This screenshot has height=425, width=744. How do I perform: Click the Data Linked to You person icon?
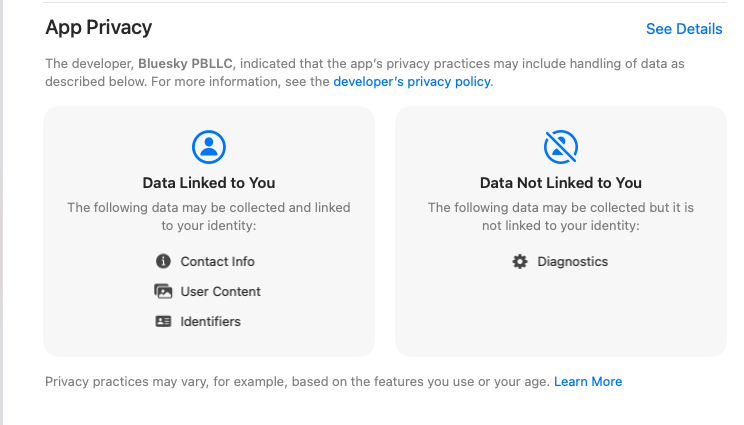tap(209, 147)
